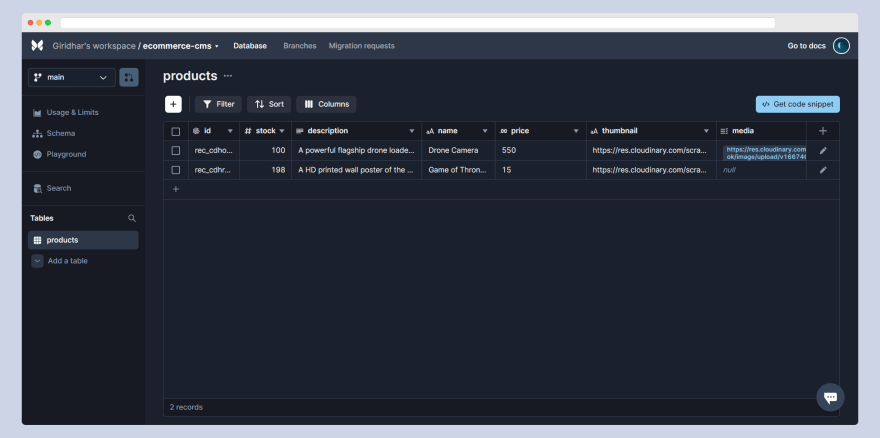
Task: Click the price cell showing 15
Action: [540, 170]
